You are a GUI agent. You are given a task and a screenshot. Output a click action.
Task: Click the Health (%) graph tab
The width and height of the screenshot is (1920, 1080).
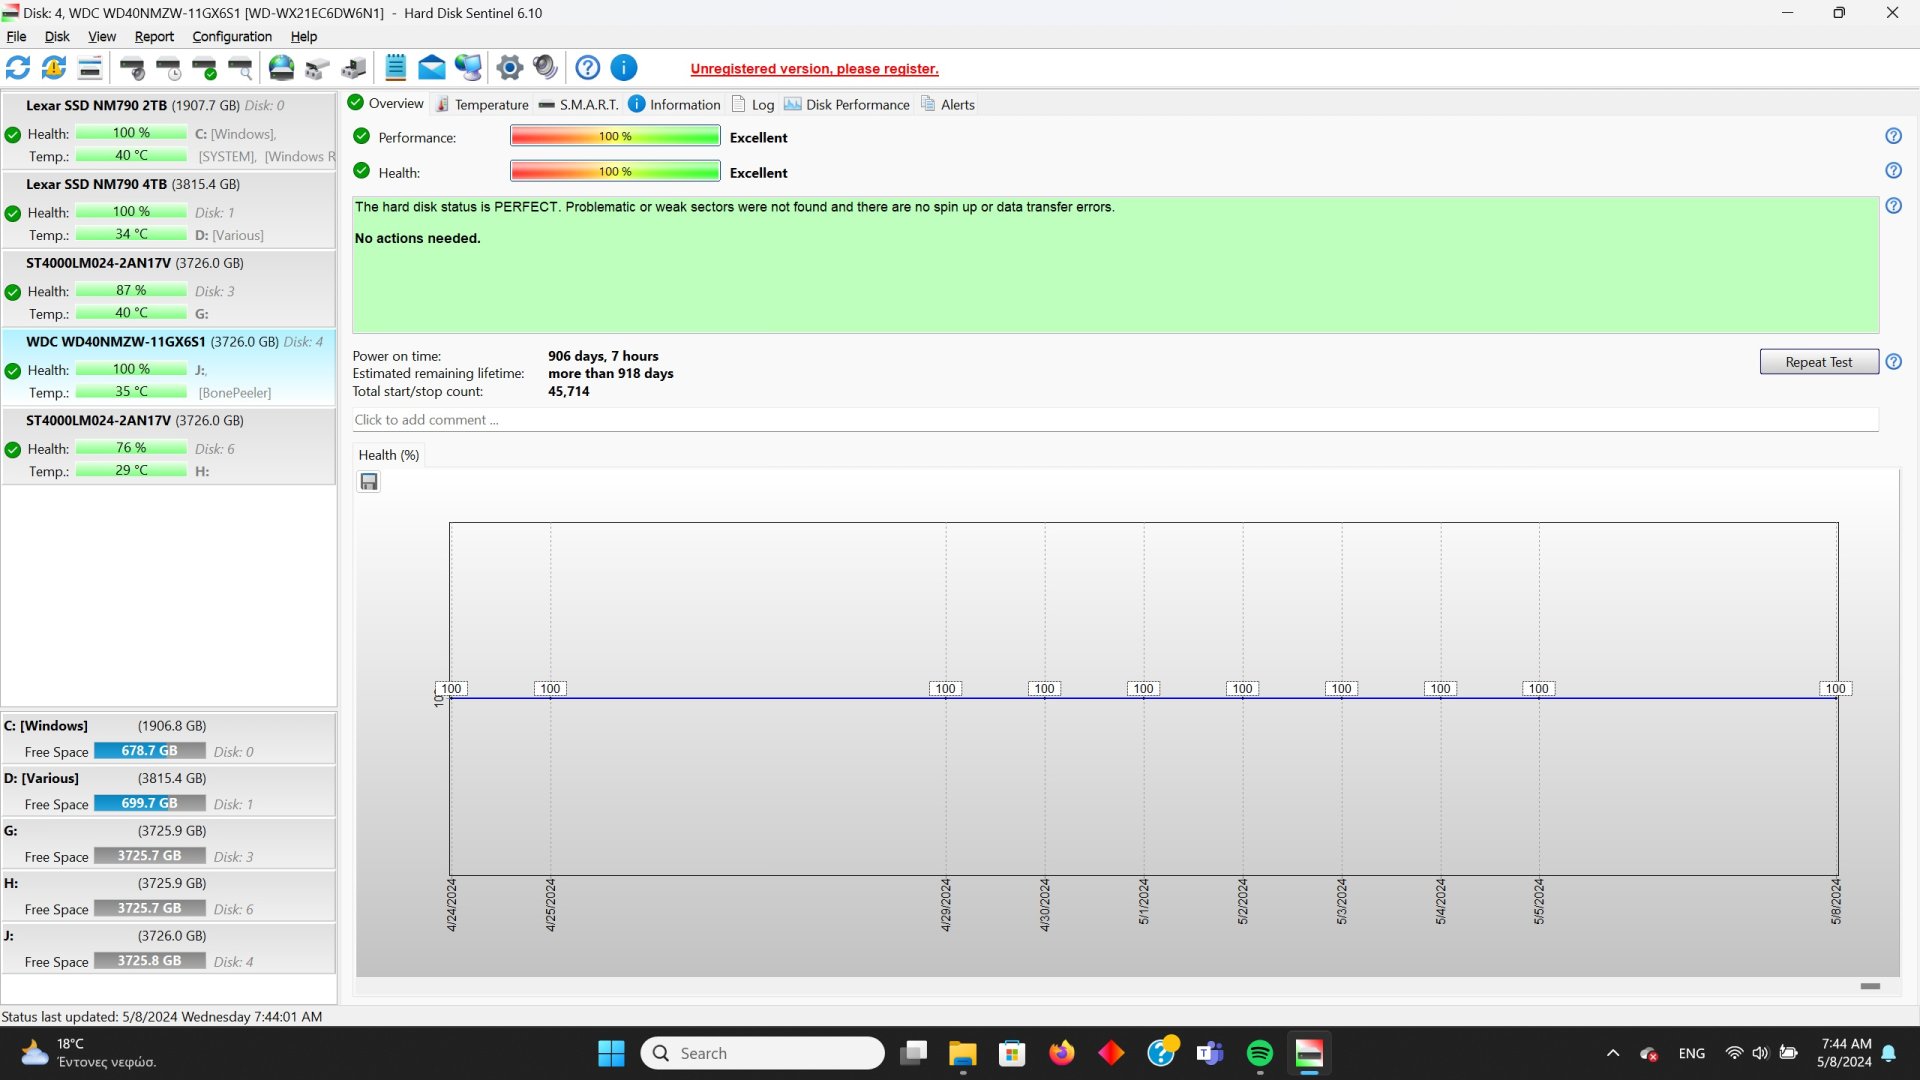click(x=389, y=455)
